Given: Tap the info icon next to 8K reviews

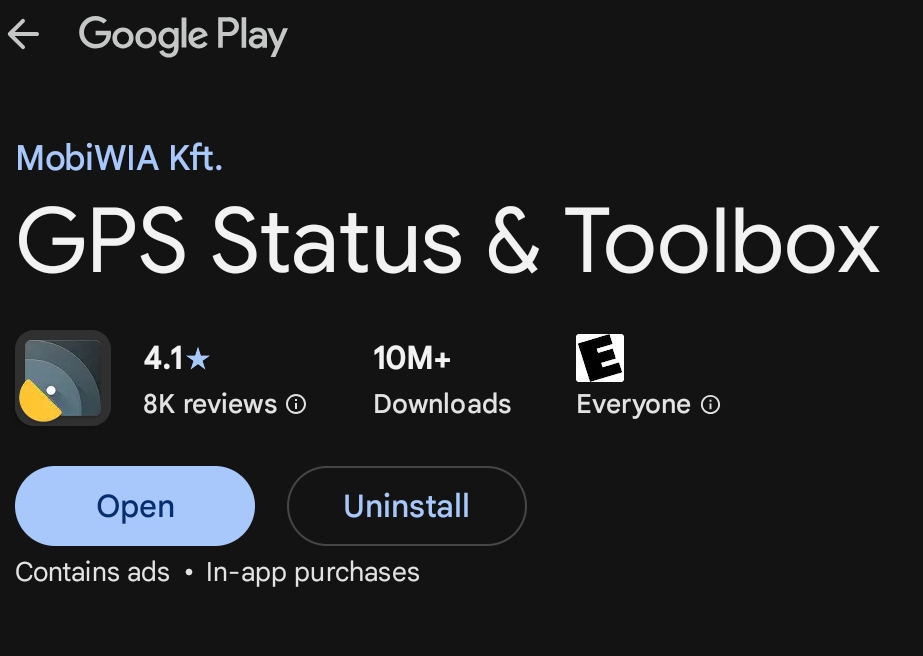Looking at the screenshot, I should coord(296,404).
